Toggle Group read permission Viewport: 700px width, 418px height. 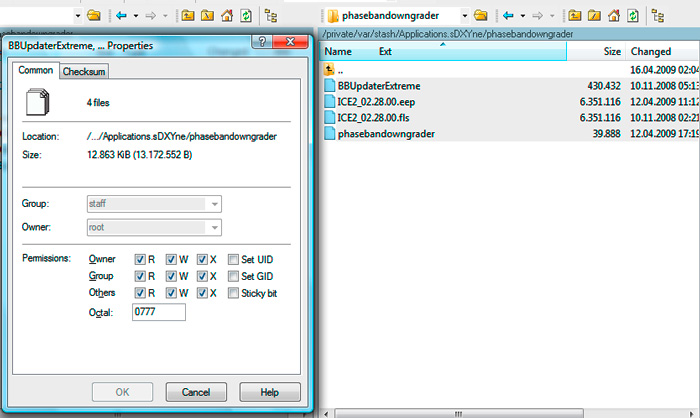tap(140, 276)
